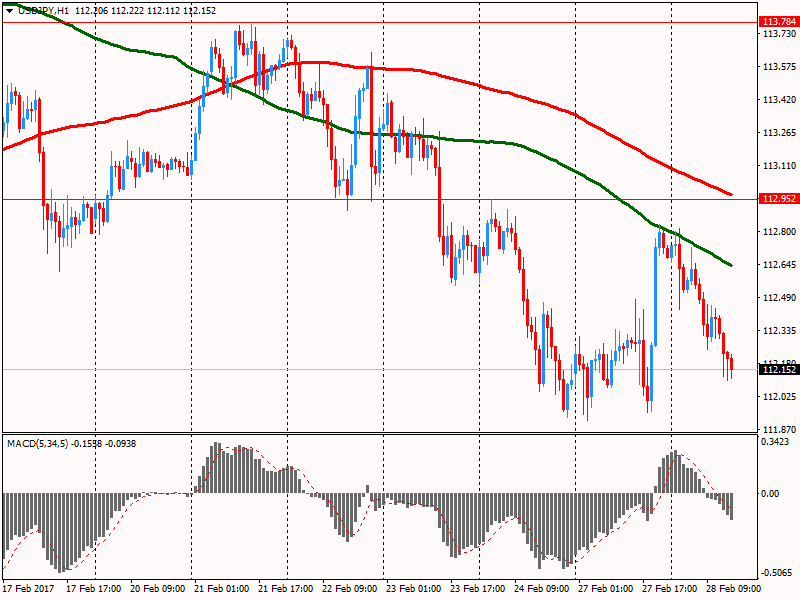Select the 17 Feb 2017 time label
This screenshot has width=800, height=600.
pyautogui.click(x=27, y=588)
